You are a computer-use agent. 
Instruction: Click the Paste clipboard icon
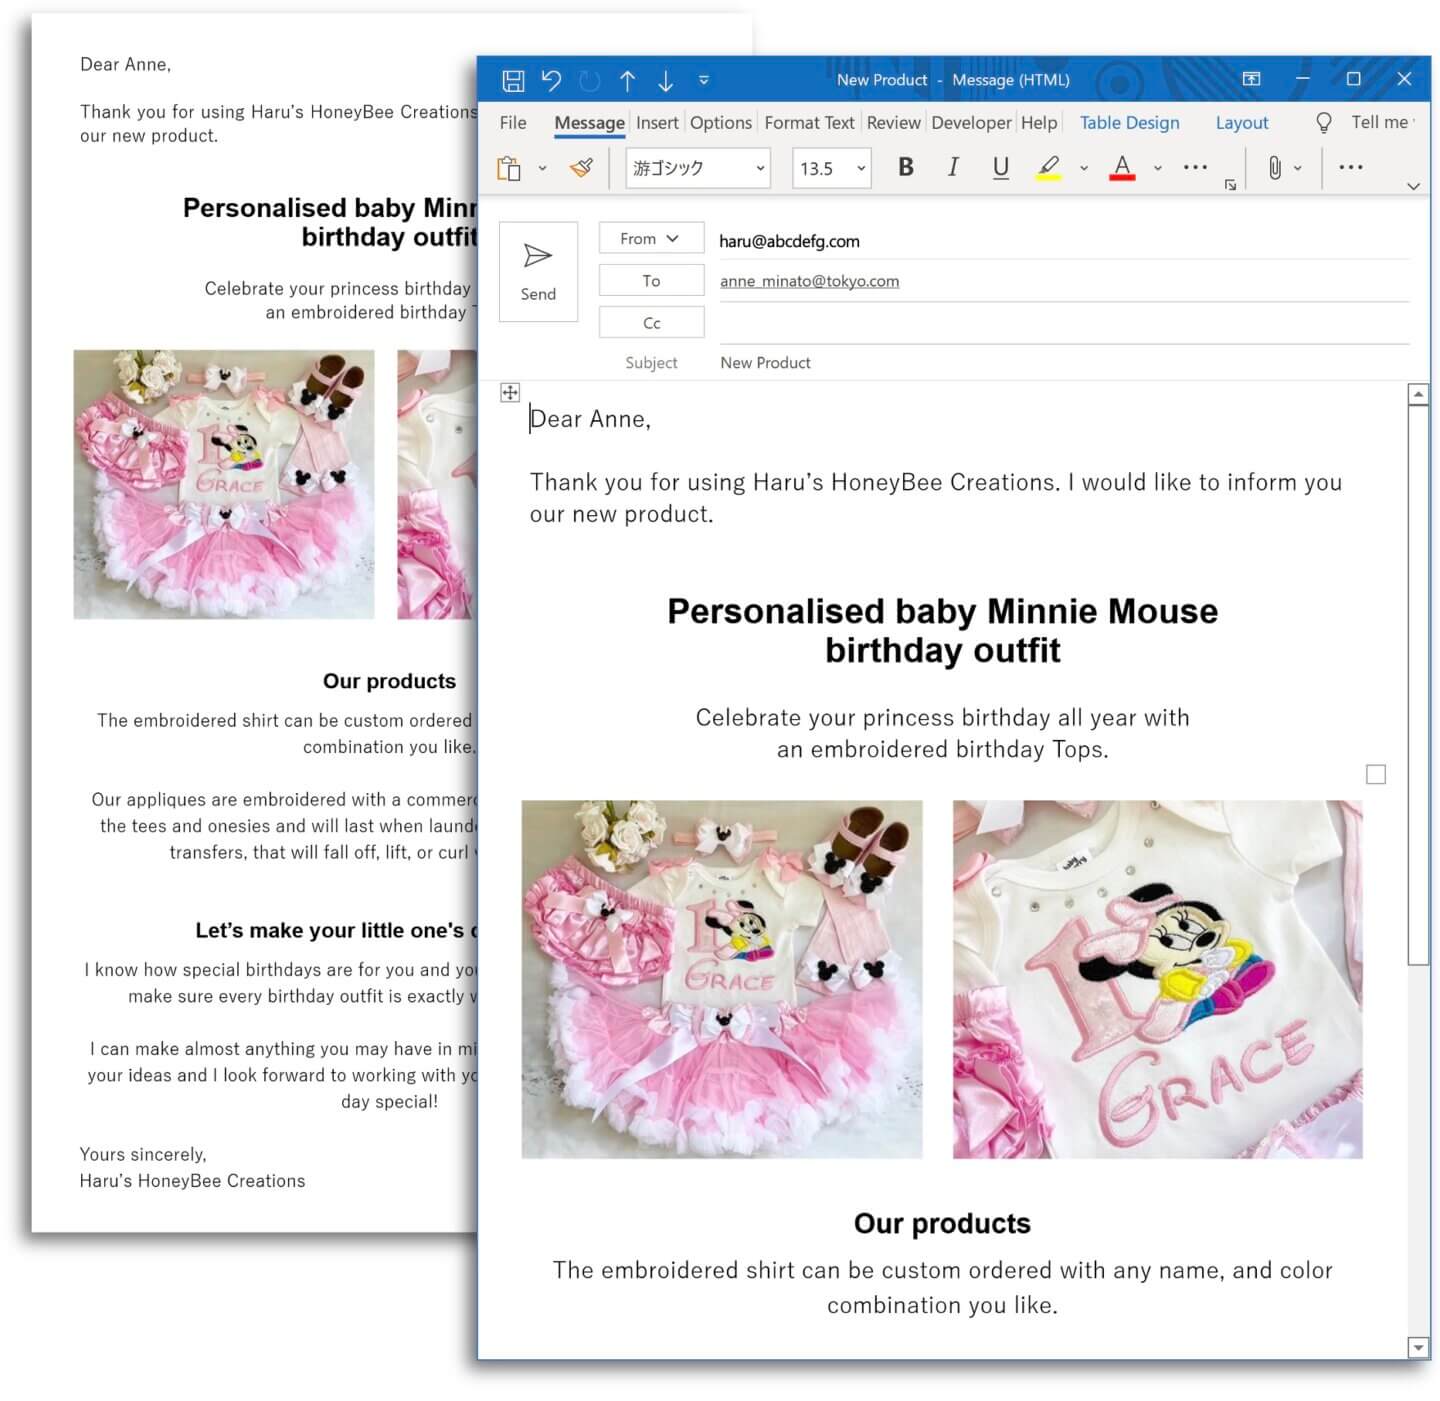click(509, 168)
